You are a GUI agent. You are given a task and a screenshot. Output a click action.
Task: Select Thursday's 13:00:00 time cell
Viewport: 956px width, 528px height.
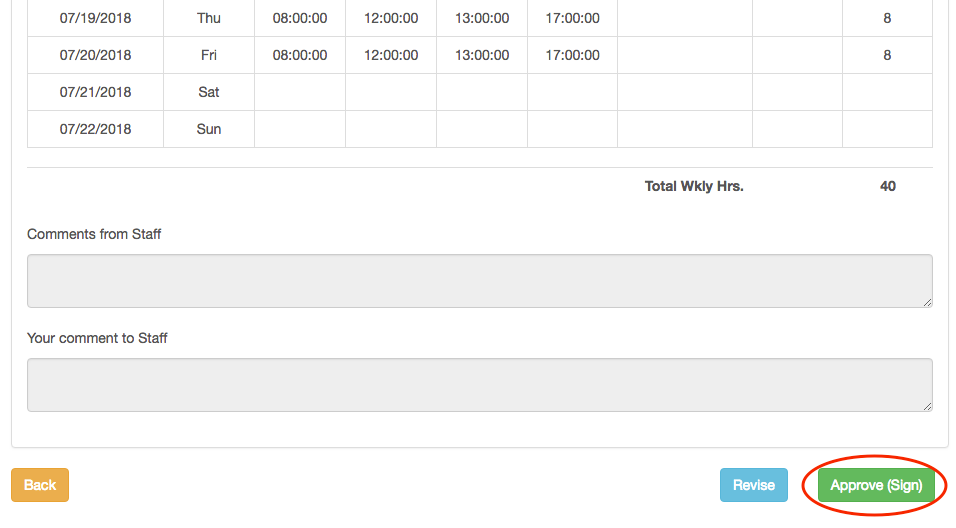click(x=482, y=18)
